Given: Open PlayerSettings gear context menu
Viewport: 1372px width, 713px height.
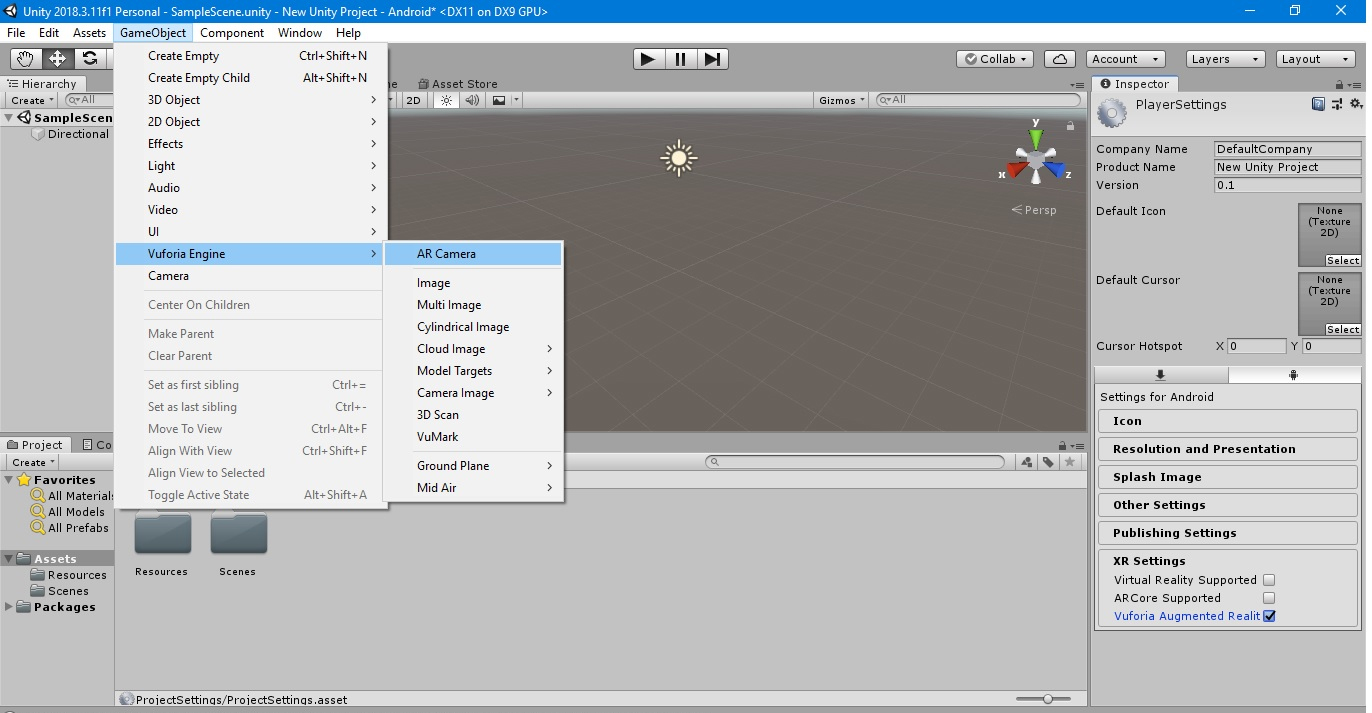Looking at the screenshot, I should pos(1356,104).
